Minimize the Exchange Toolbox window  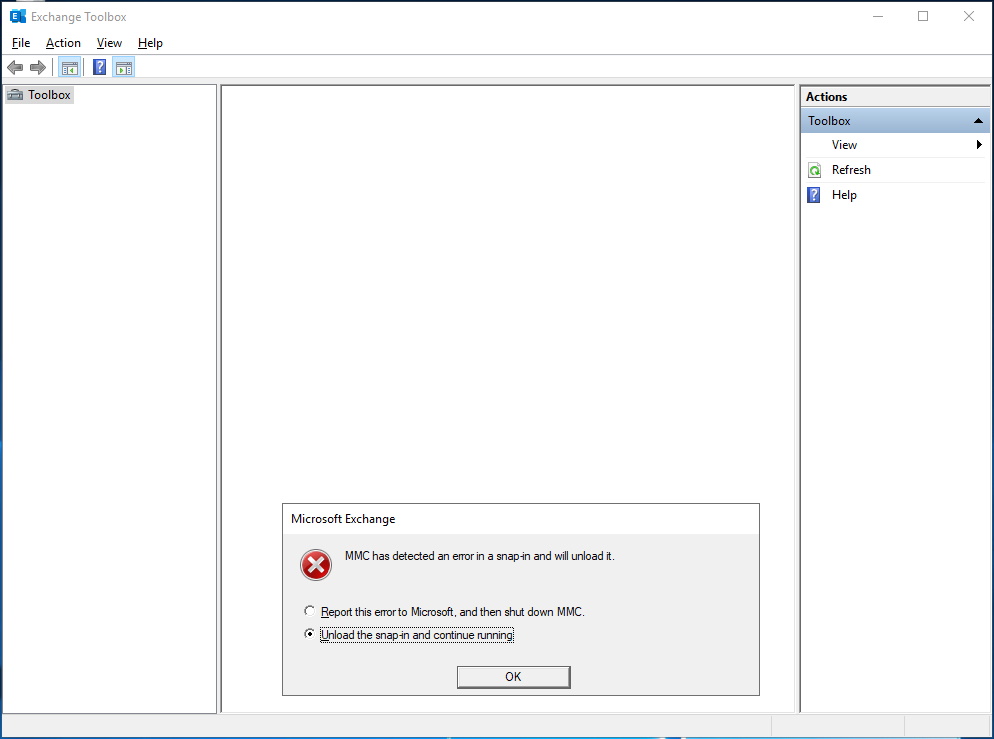878,16
